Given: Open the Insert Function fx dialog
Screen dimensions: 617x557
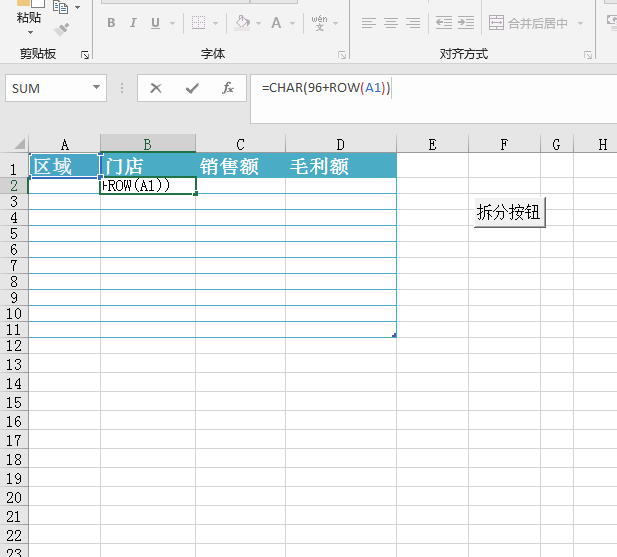Looking at the screenshot, I should (228, 88).
